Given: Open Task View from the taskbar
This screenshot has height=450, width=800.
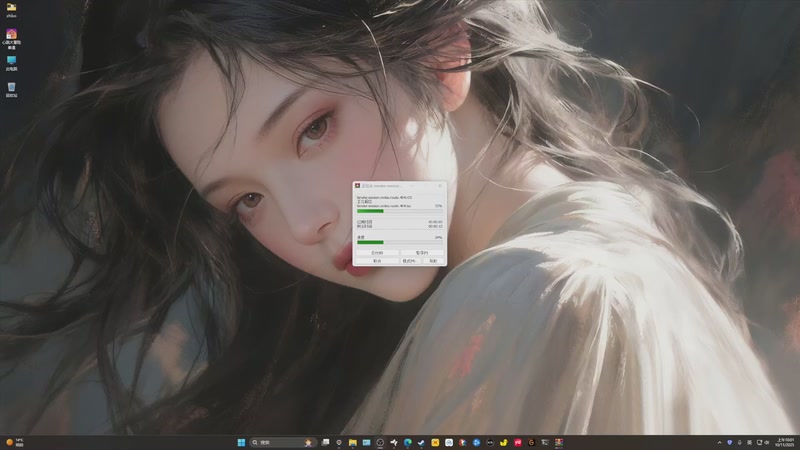Looking at the screenshot, I should (x=325, y=442).
